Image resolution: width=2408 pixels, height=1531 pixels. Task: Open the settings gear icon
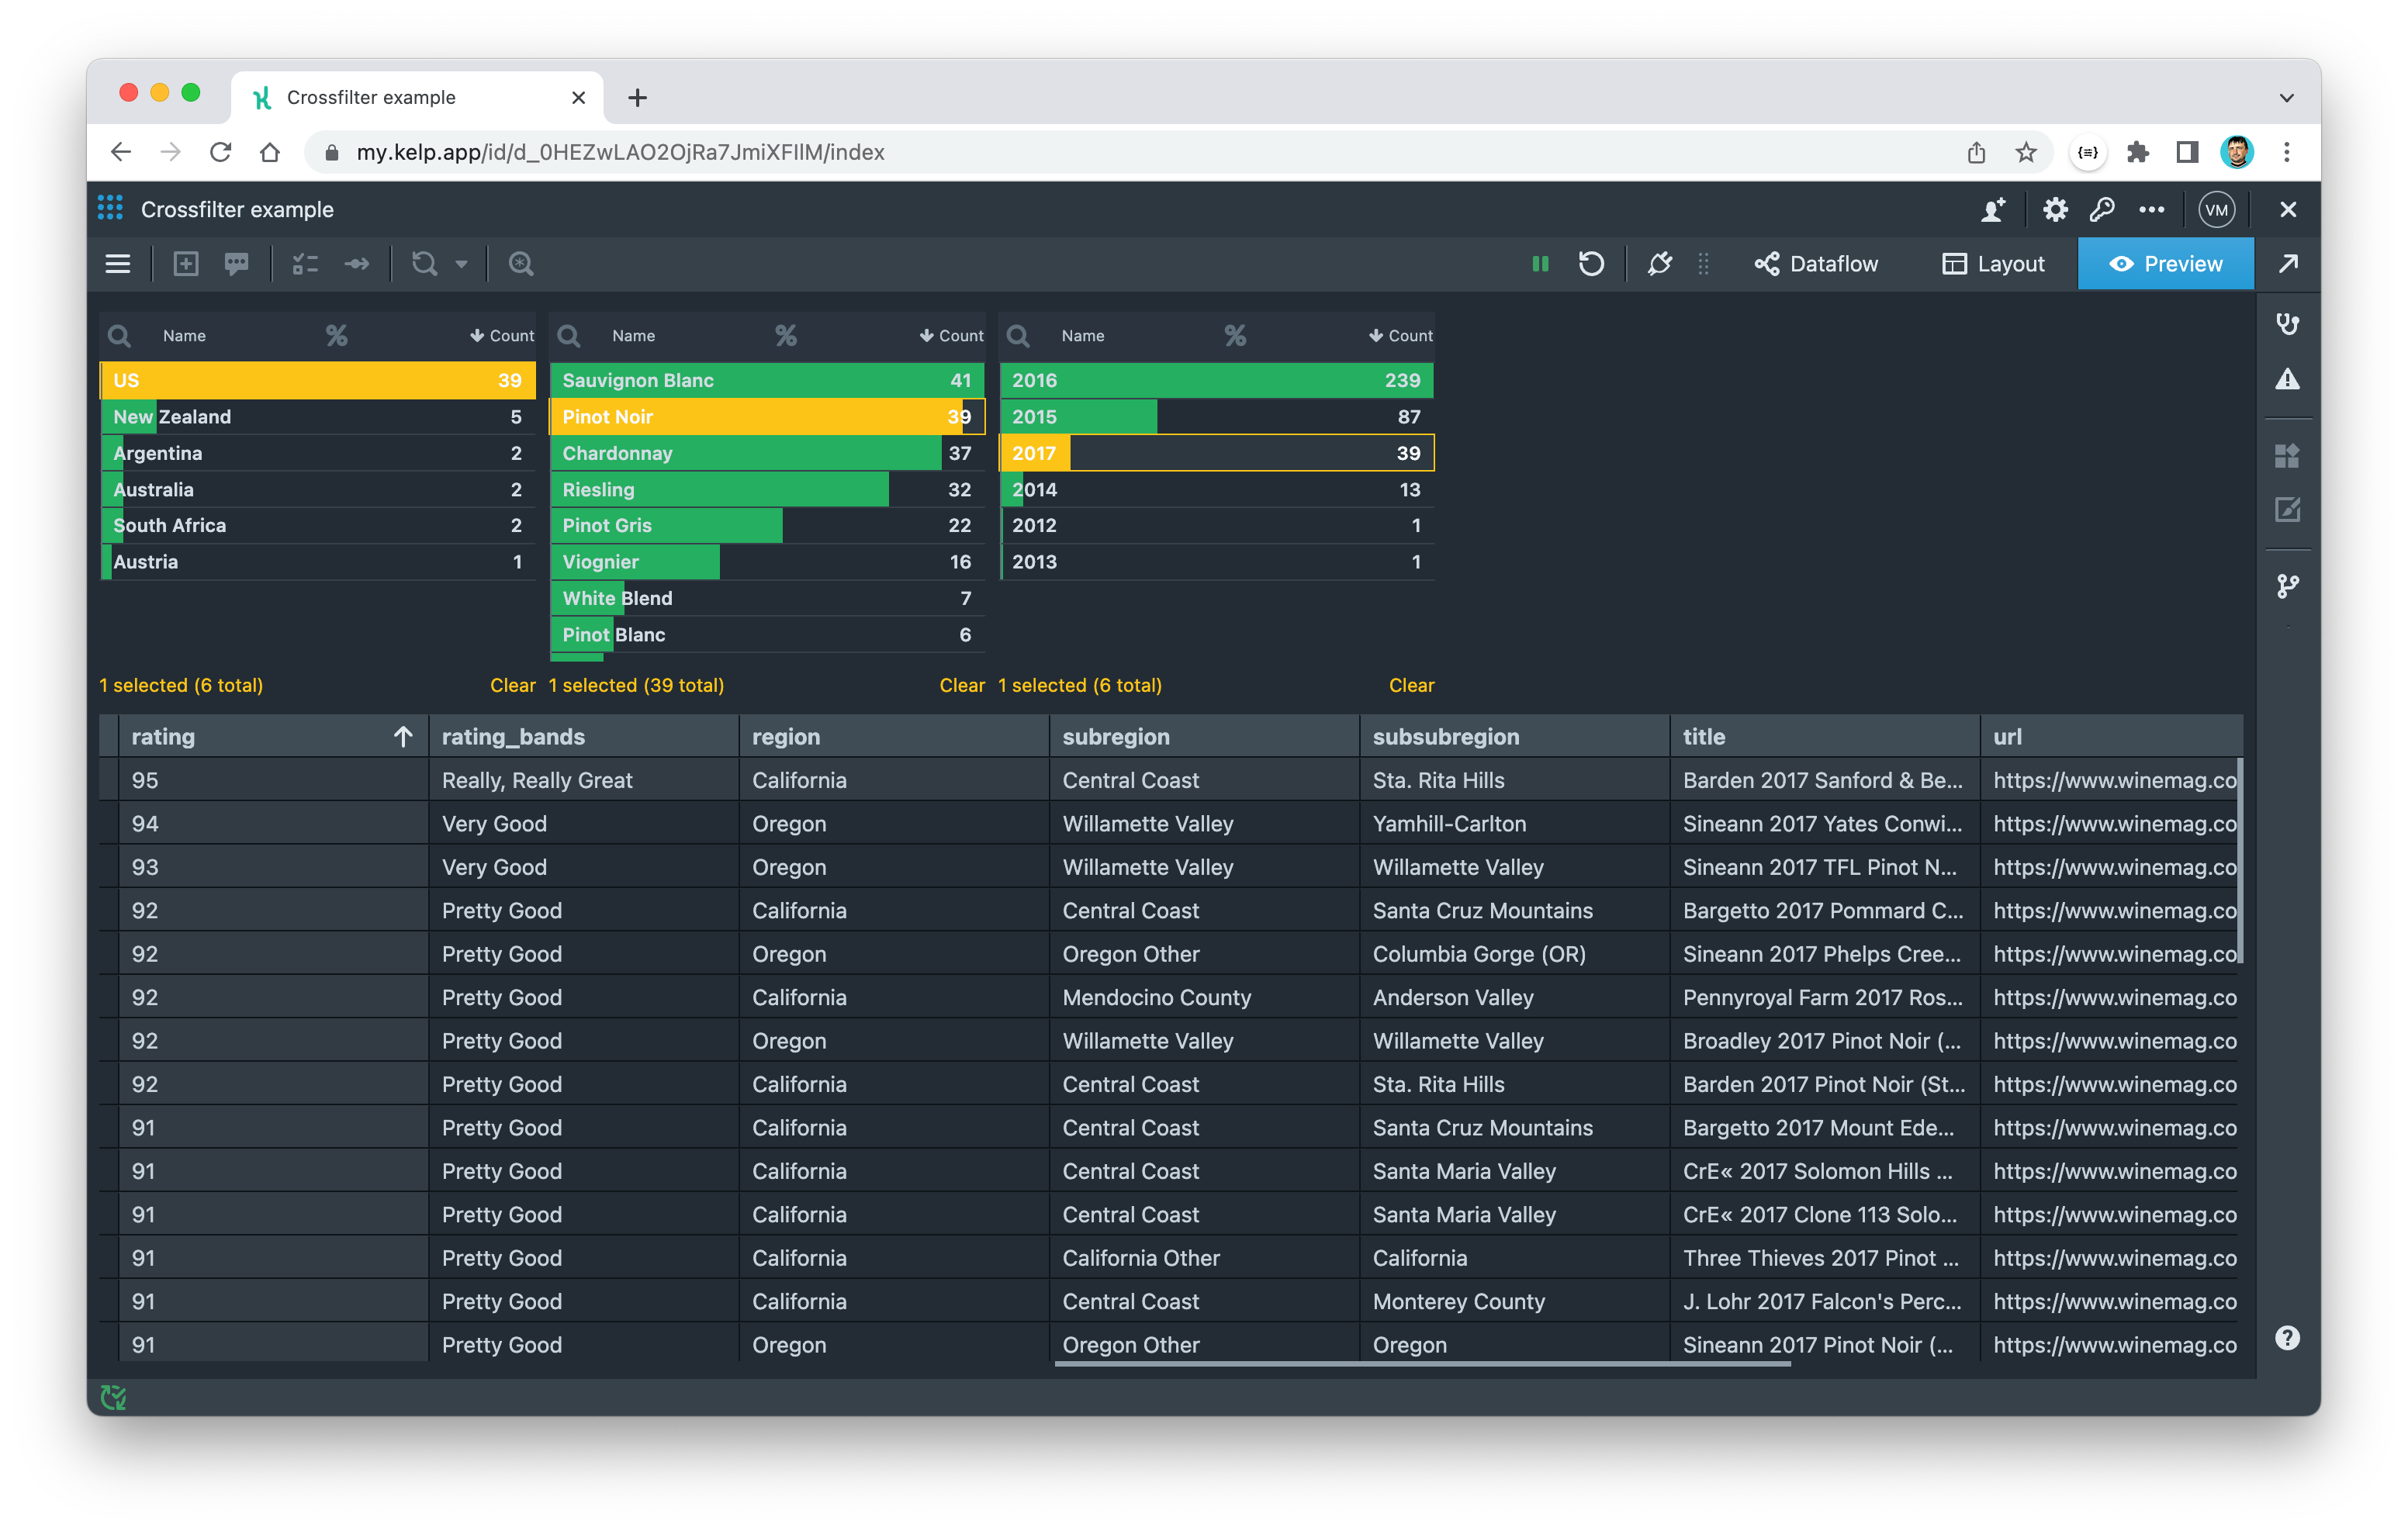tap(2054, 210)
